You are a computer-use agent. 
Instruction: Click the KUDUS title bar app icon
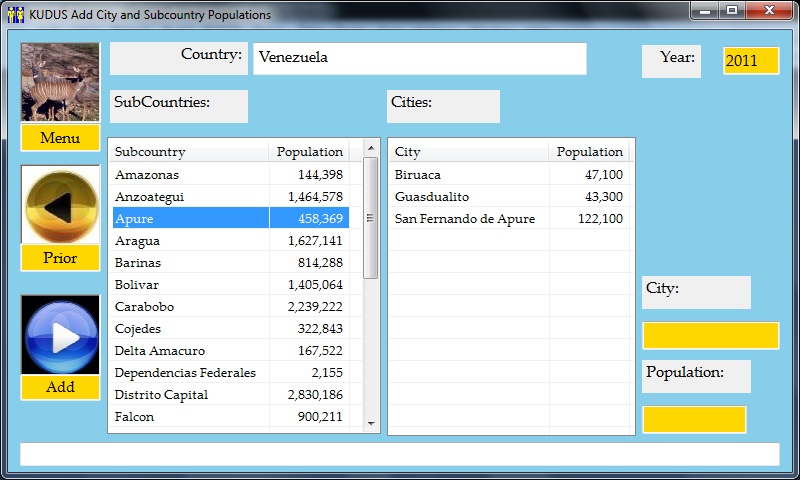[x=15, y=15]
